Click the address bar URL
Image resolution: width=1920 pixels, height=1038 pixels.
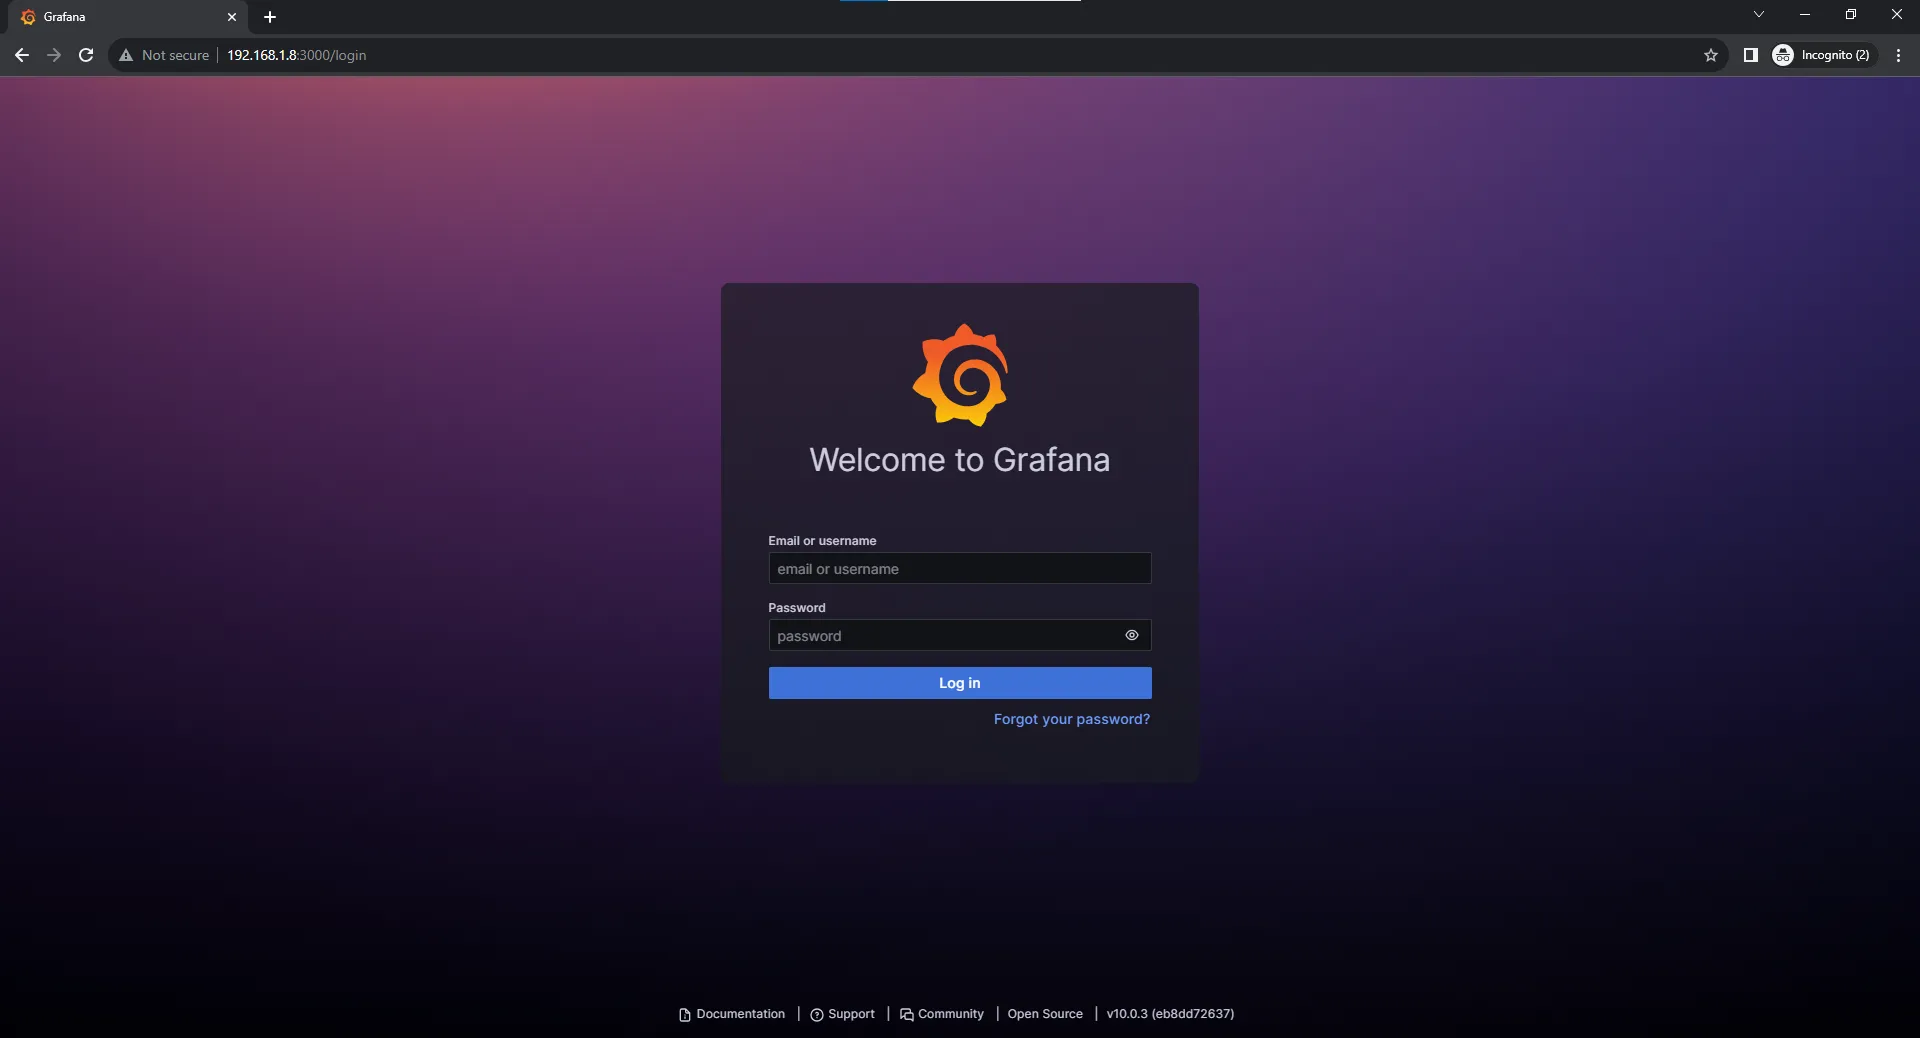[296, 55]
